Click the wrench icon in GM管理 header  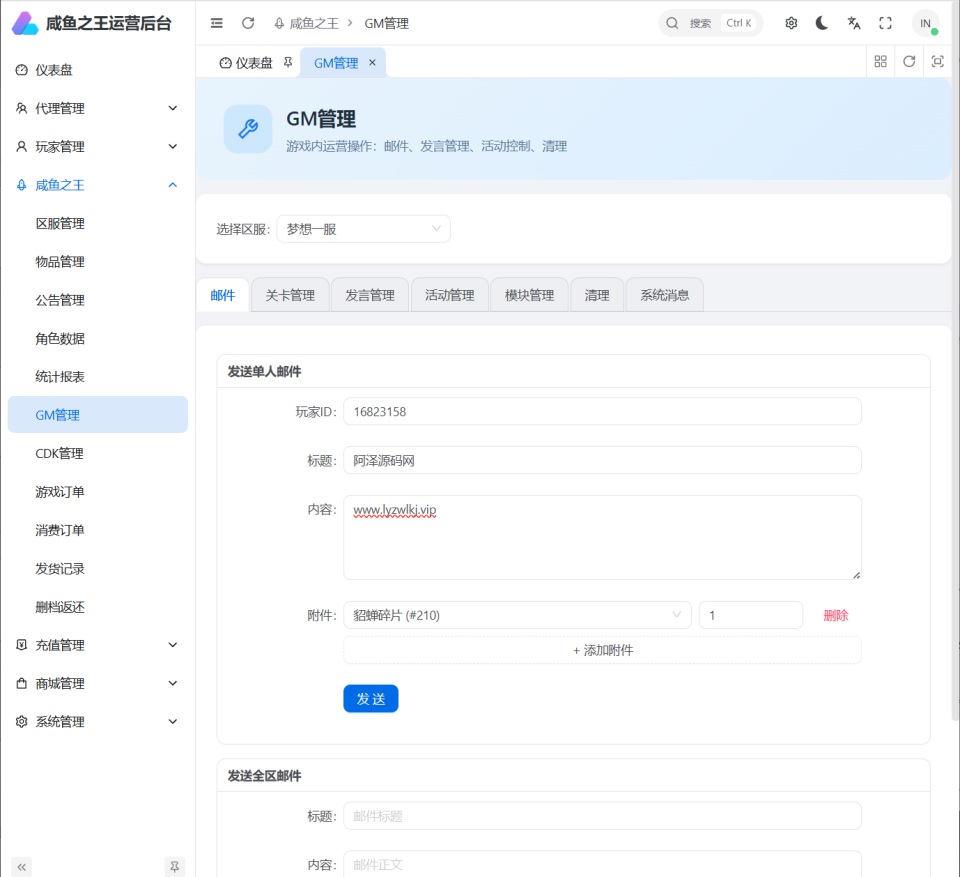[248, 129]
